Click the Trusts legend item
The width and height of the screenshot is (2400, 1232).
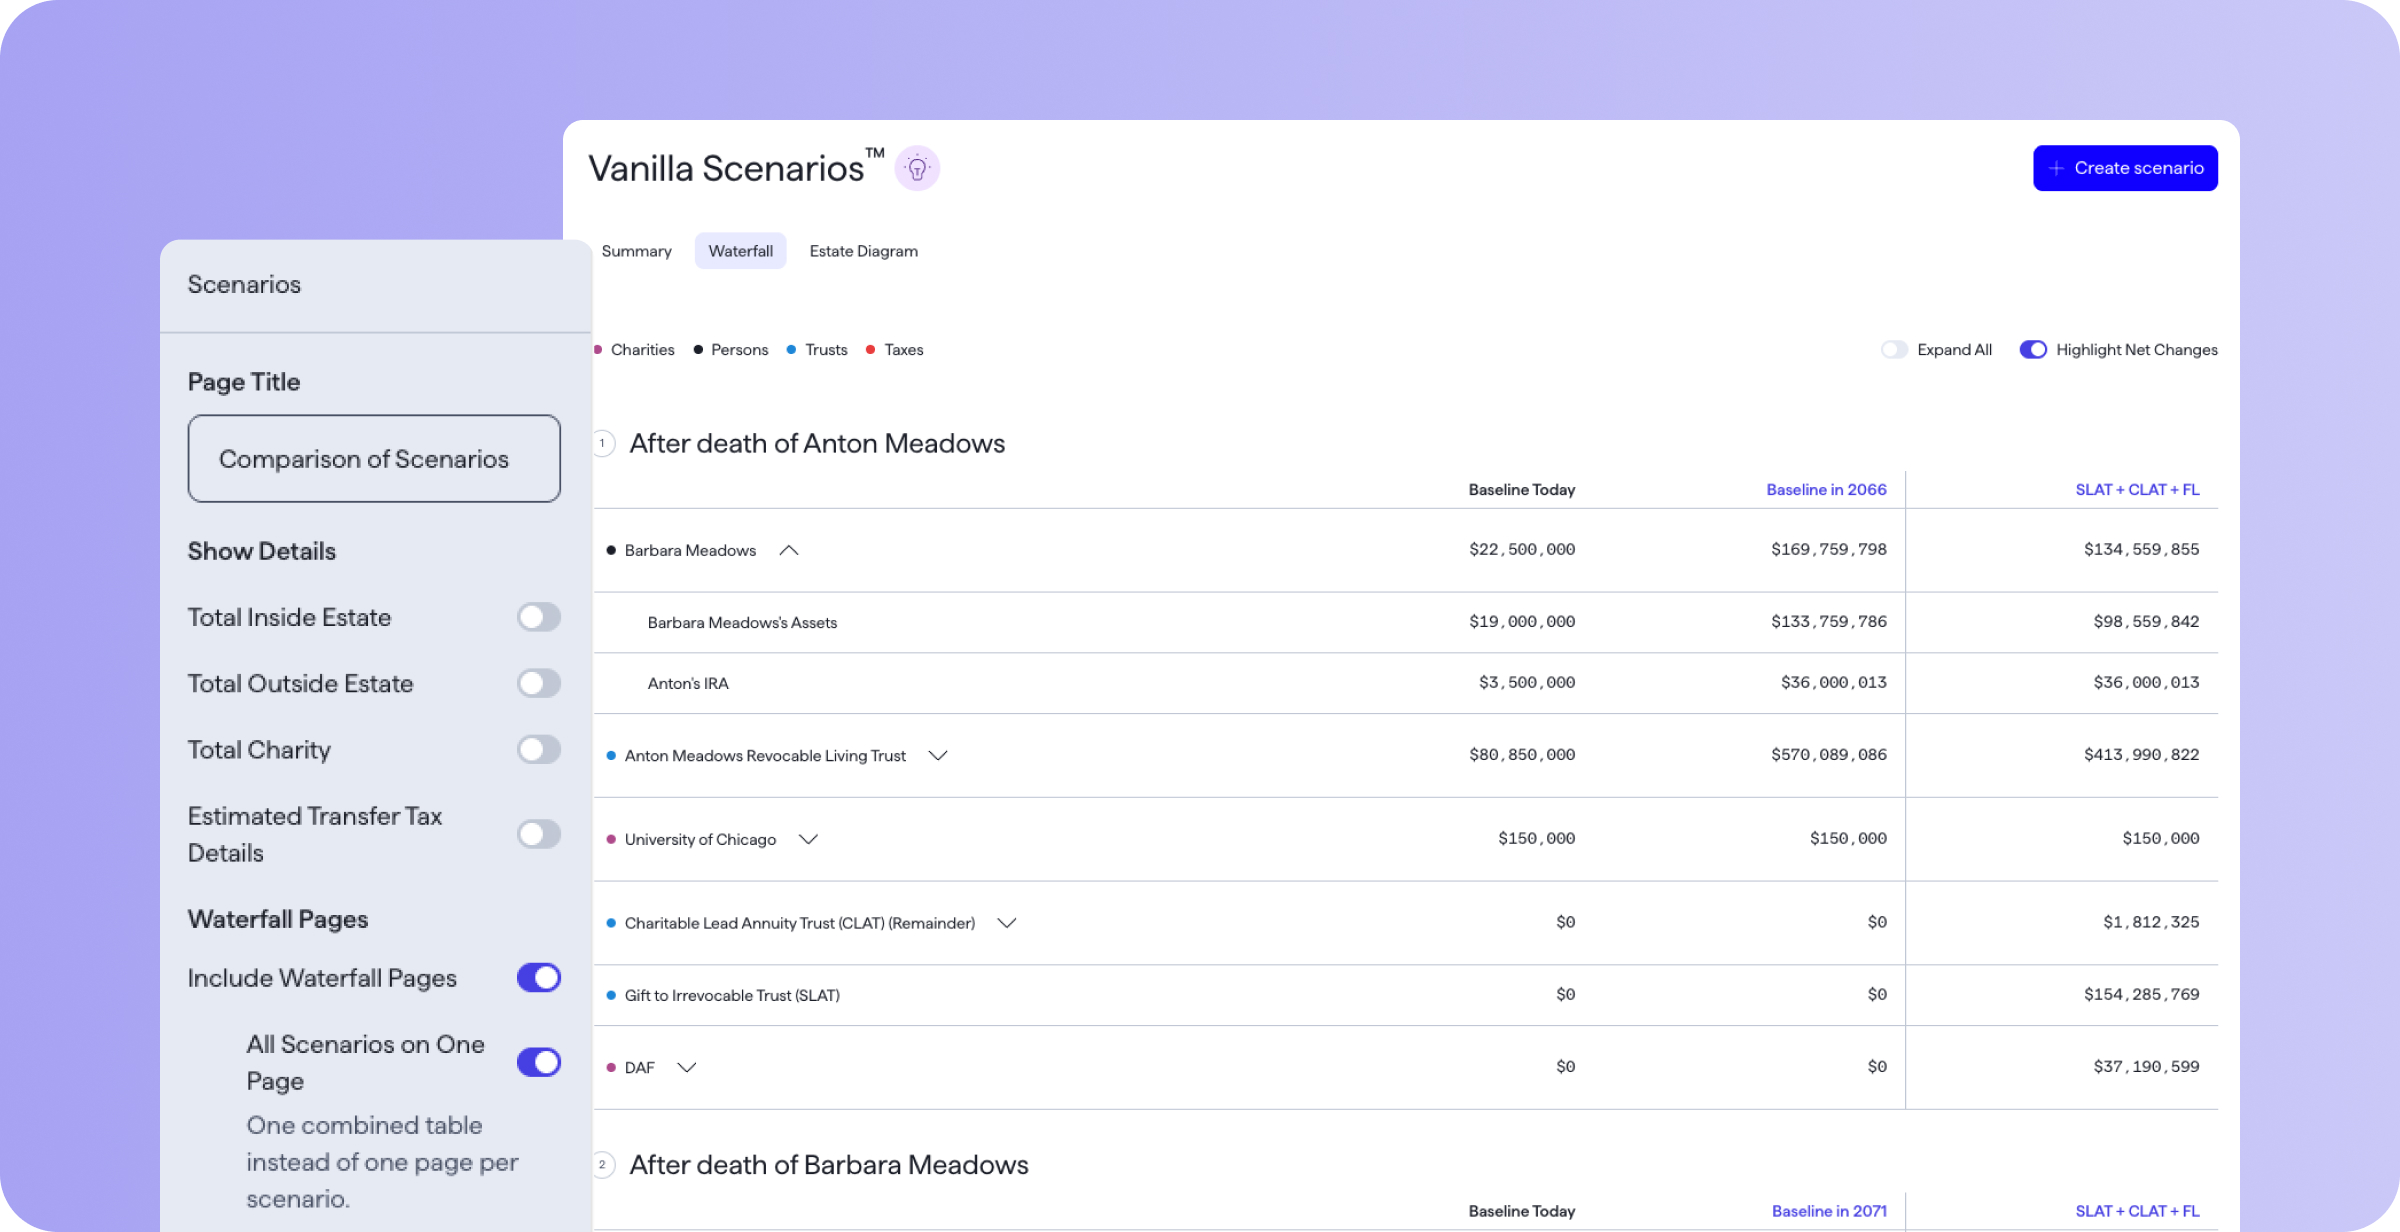tap(817, 350)
